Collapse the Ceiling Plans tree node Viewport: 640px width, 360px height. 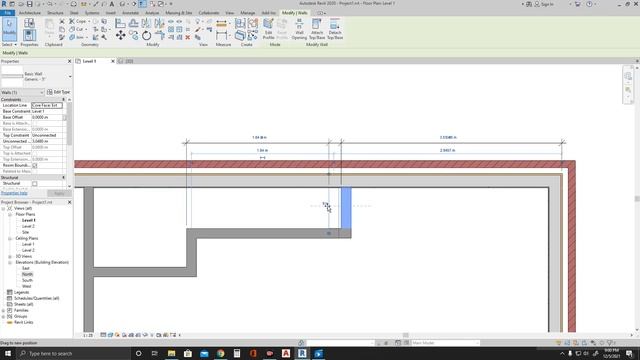[x=10, y=238]
